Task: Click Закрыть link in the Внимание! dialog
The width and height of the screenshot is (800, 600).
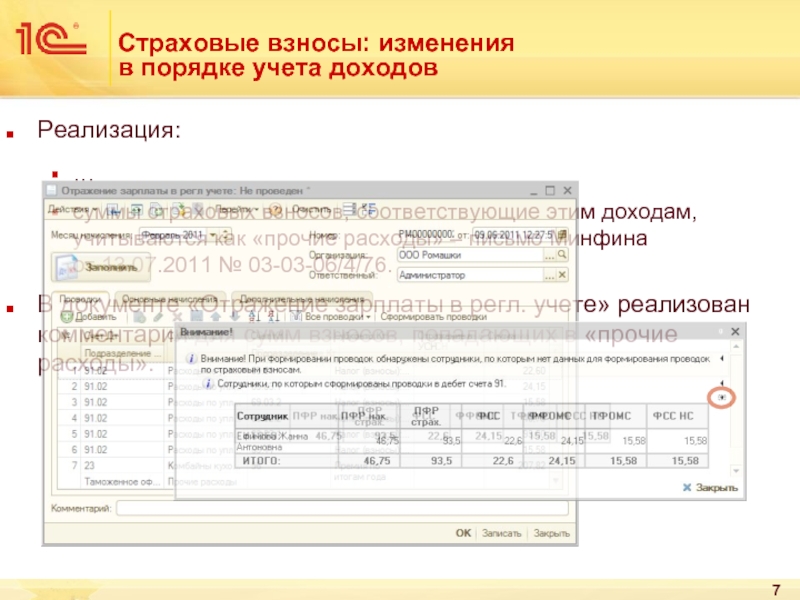Action: tap(710, 488)
